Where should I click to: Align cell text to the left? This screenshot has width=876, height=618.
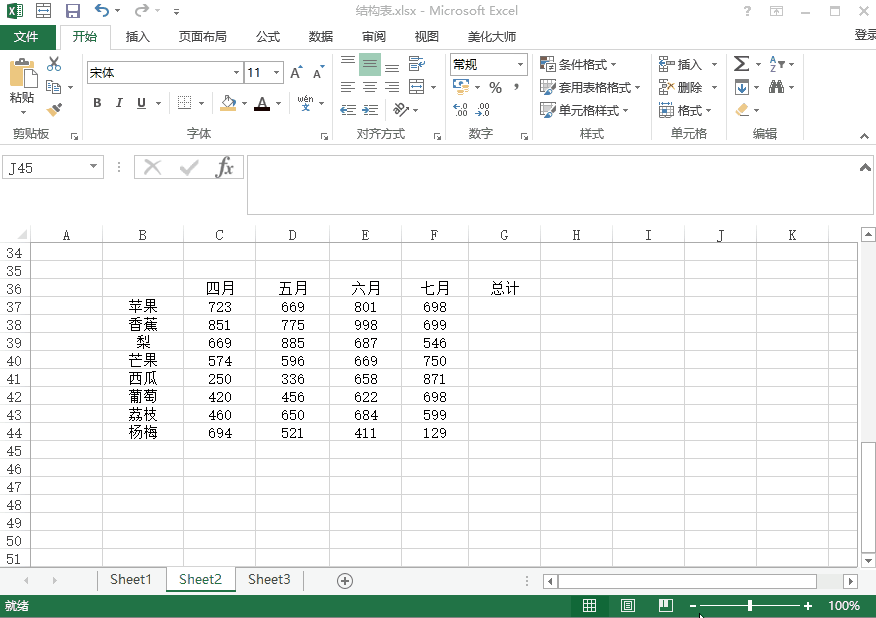(x=347, y=87)
